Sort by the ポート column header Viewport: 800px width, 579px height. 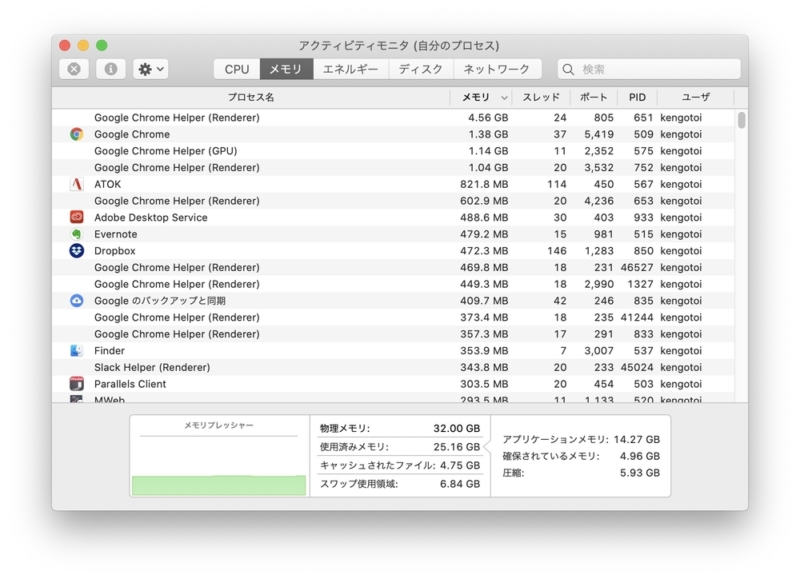point(593,97)
